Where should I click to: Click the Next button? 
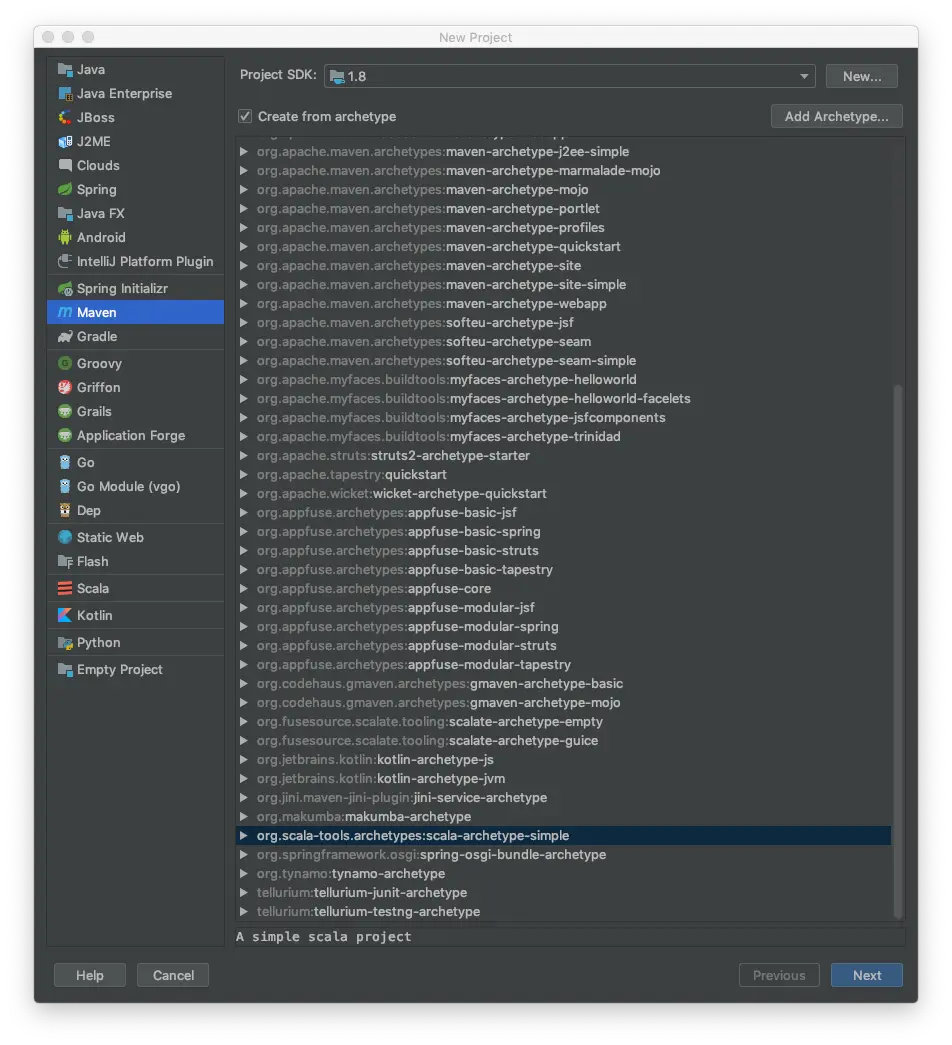tap(867, 975)
